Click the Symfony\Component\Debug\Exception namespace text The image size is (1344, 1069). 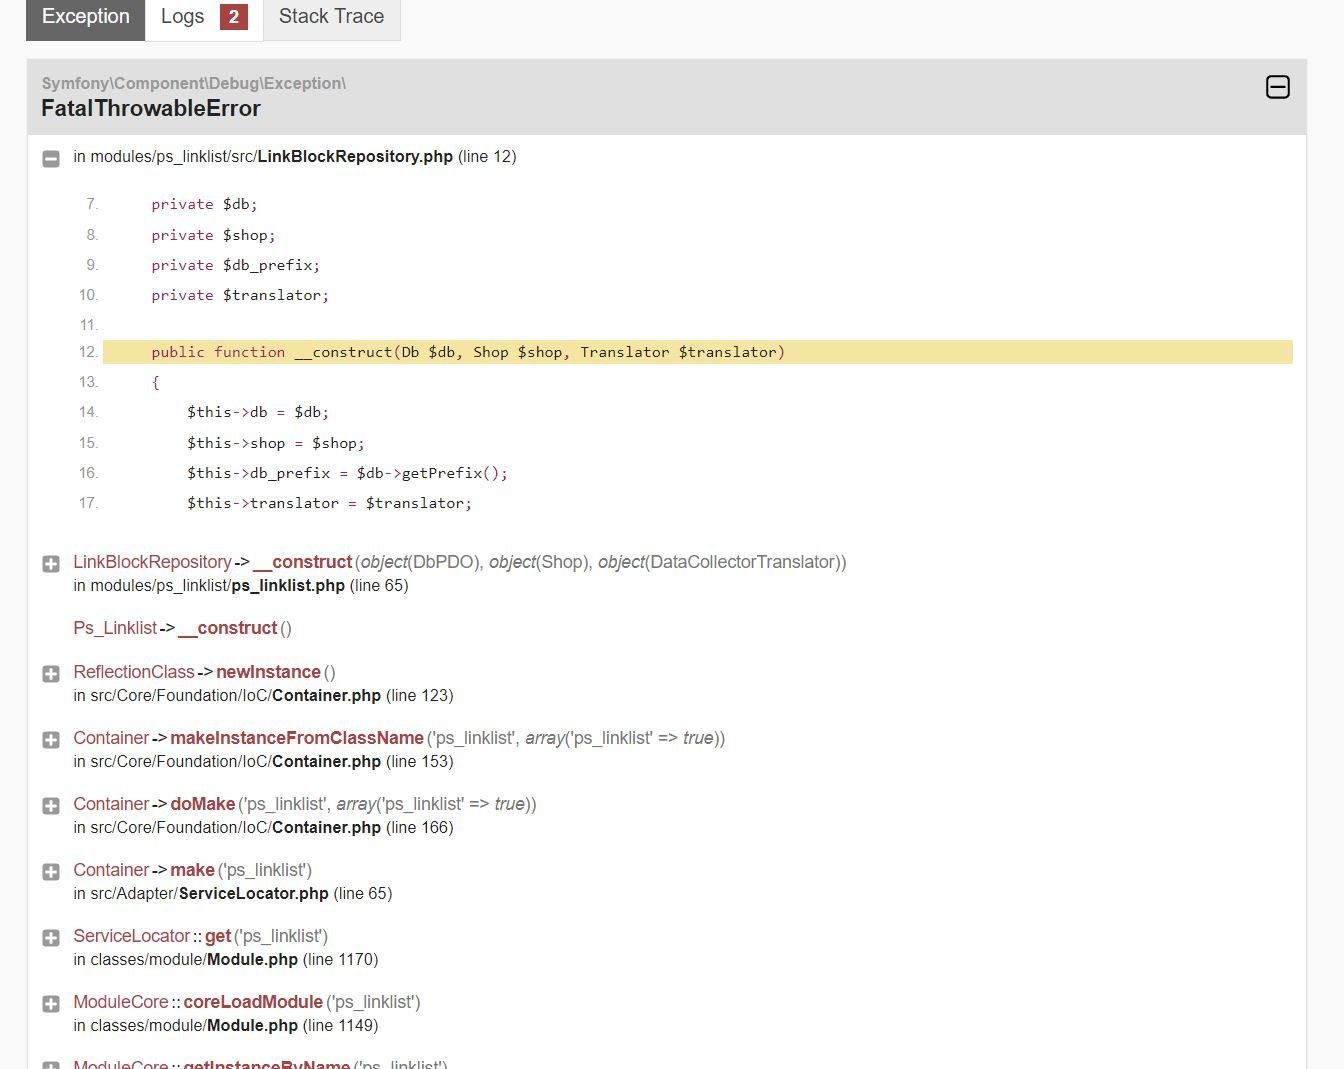coord(194,83)
